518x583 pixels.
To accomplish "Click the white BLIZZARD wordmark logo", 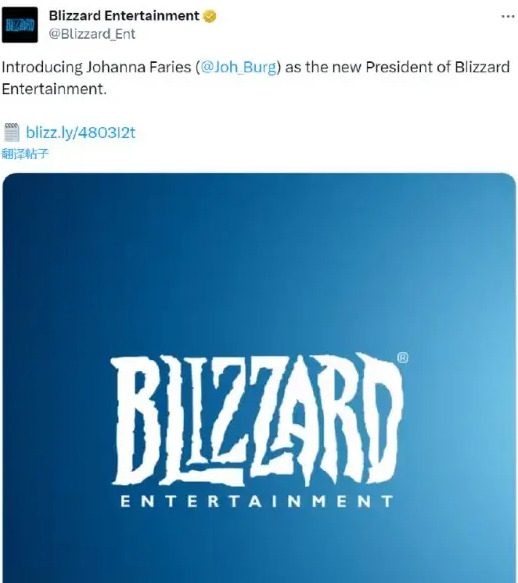I will (x=259, y=419).
